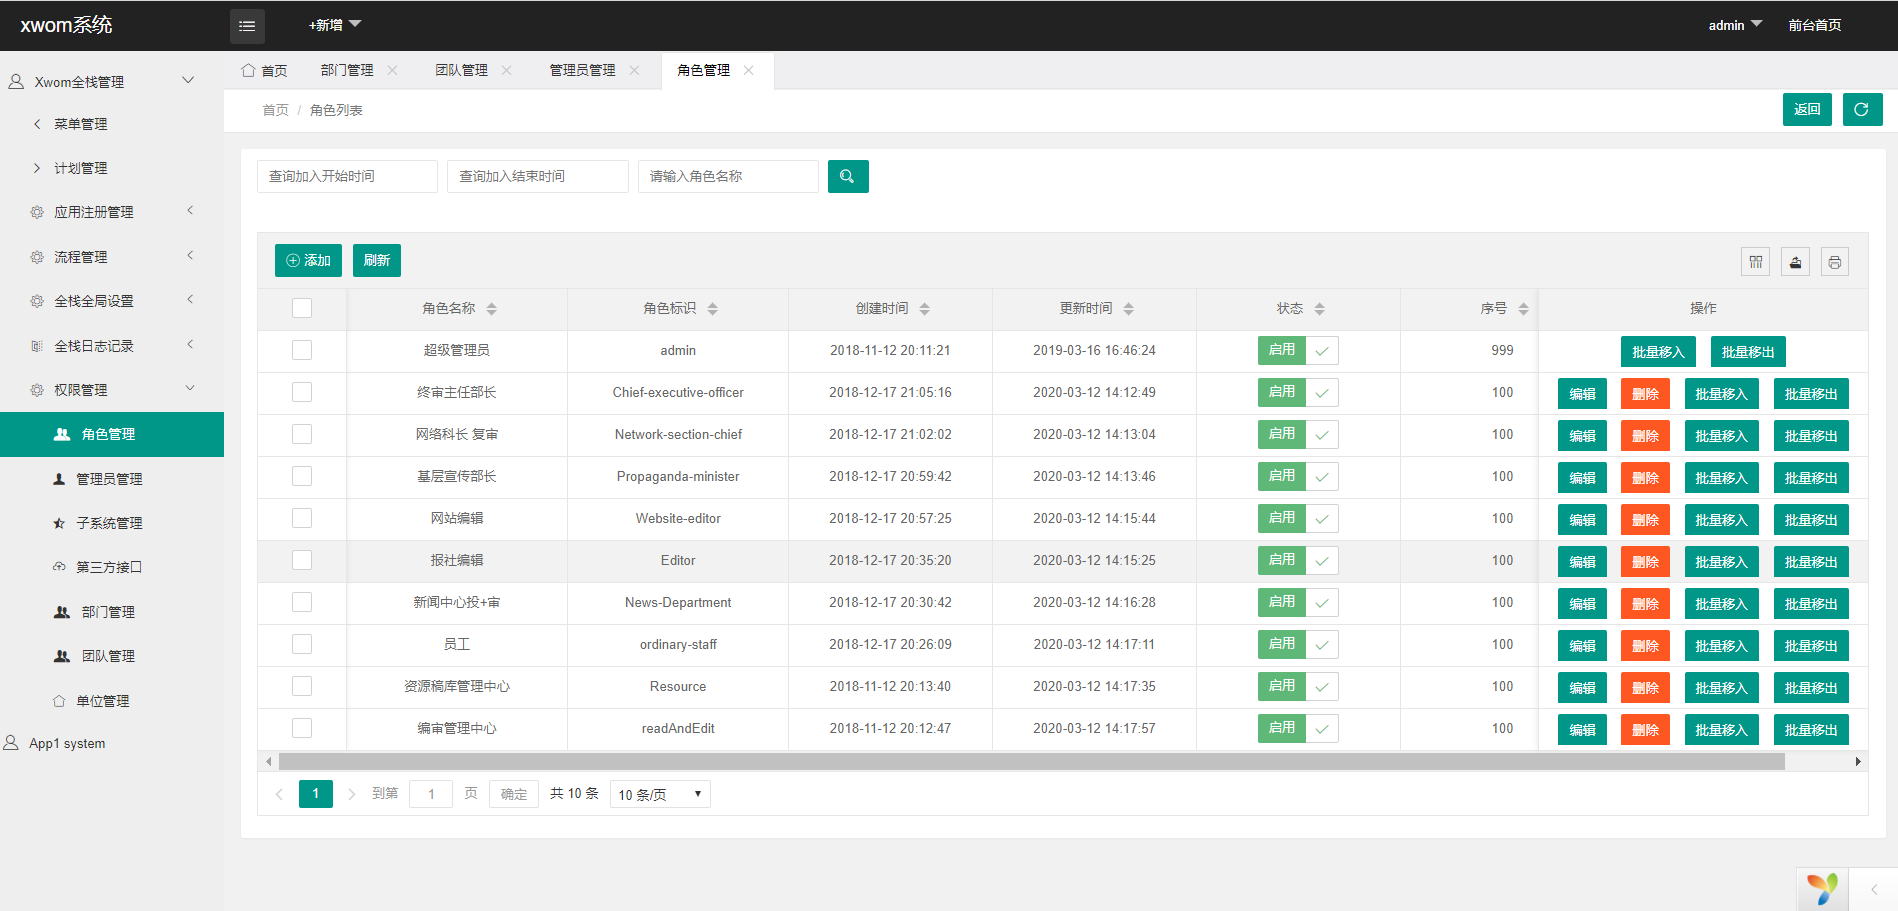Go to previous page arrow in pagination
The width and height of the screenshot is (1898, 911).
(x=279, y=794)
